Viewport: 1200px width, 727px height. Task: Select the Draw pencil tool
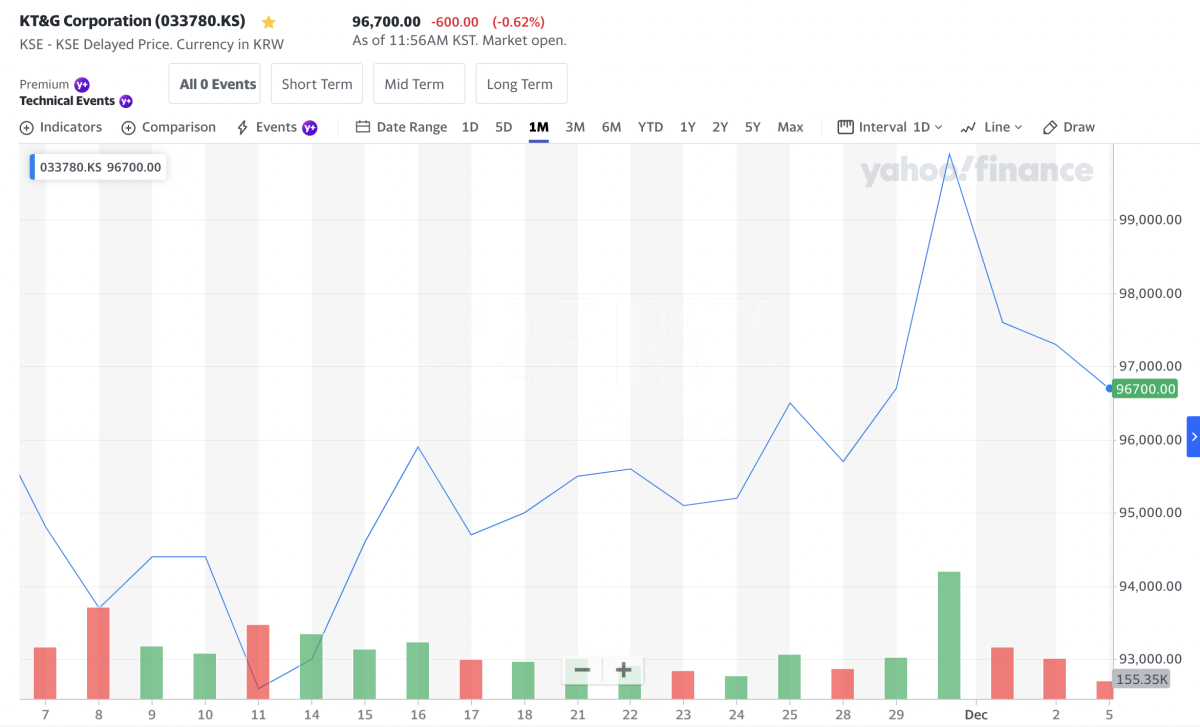pyautogui.click(x=1068, y=127)
